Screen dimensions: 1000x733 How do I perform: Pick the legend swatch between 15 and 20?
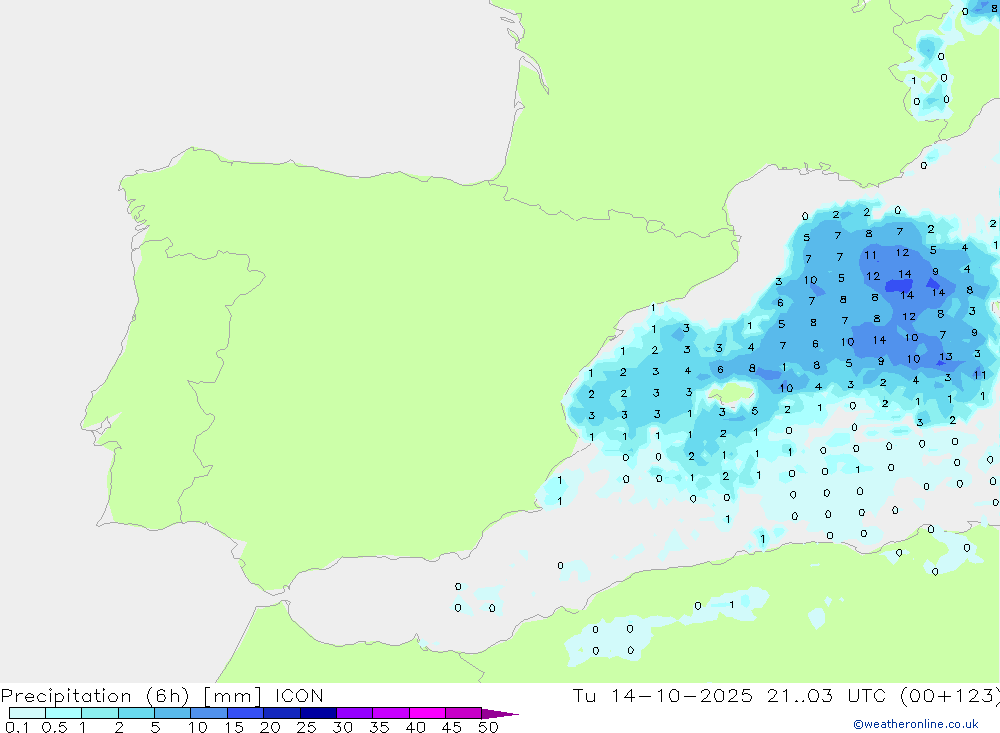(246, 713)
